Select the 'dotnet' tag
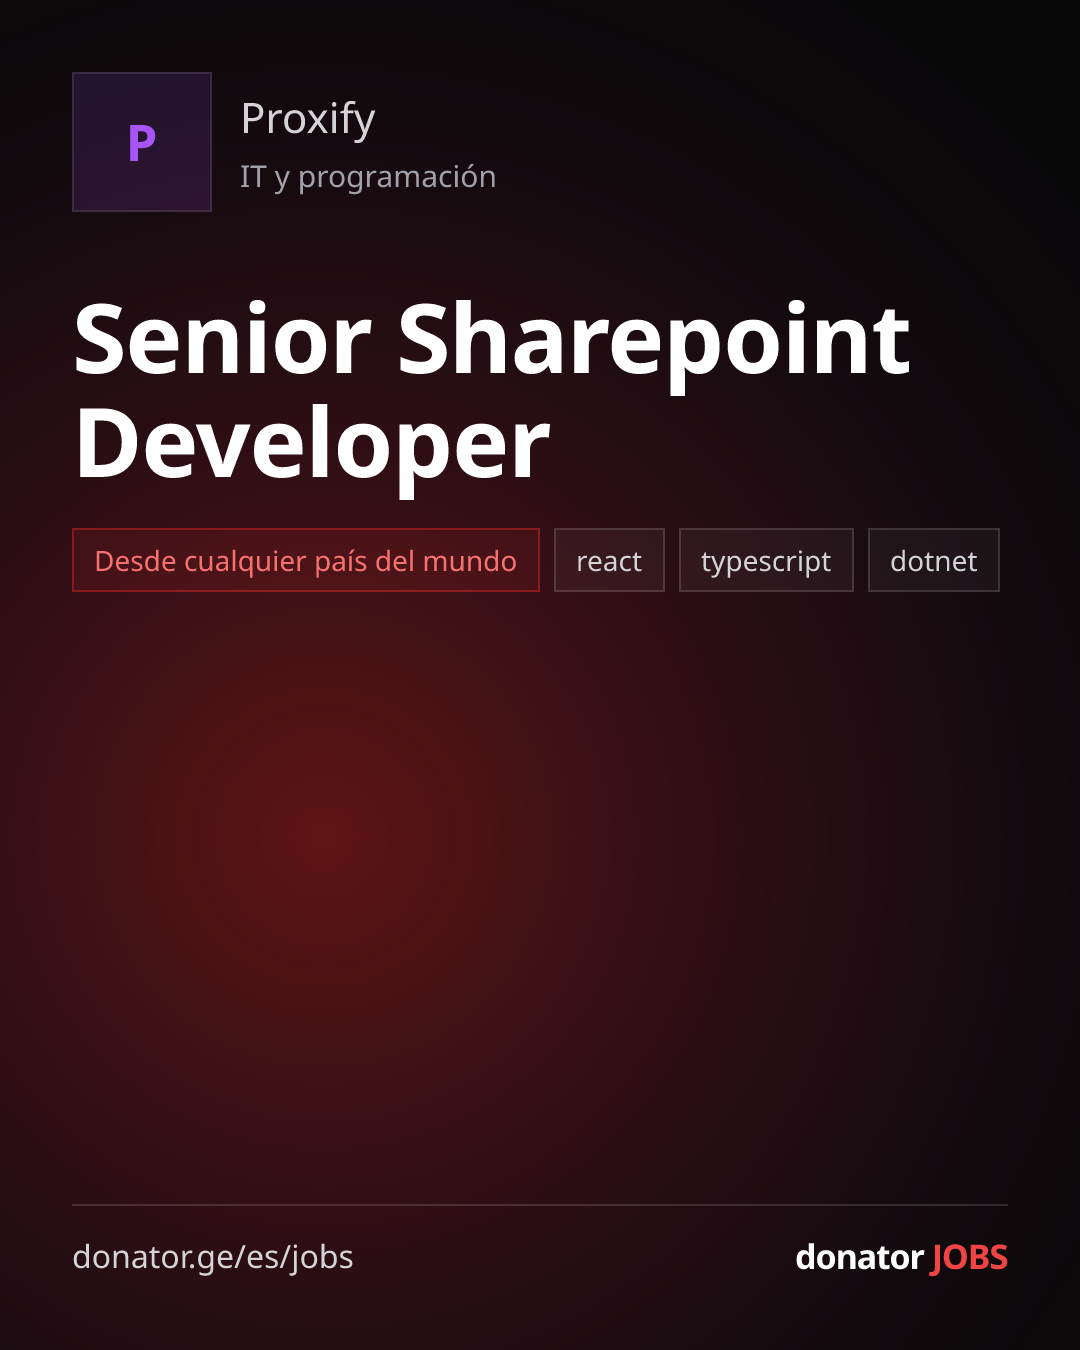 pyautogui.click(x=934, y=560)
